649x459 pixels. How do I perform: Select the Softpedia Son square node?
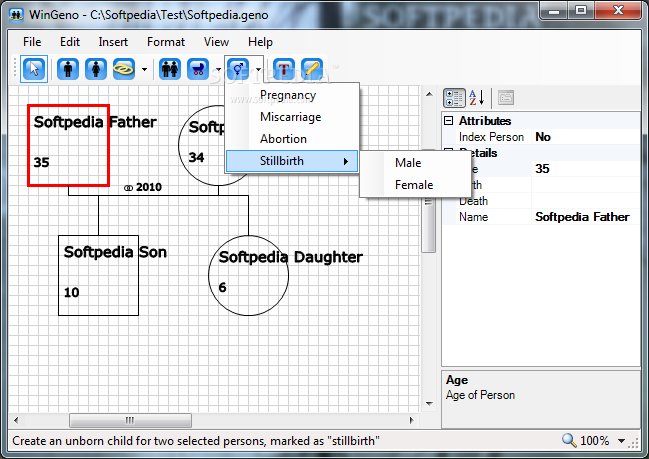pos(99,276)
